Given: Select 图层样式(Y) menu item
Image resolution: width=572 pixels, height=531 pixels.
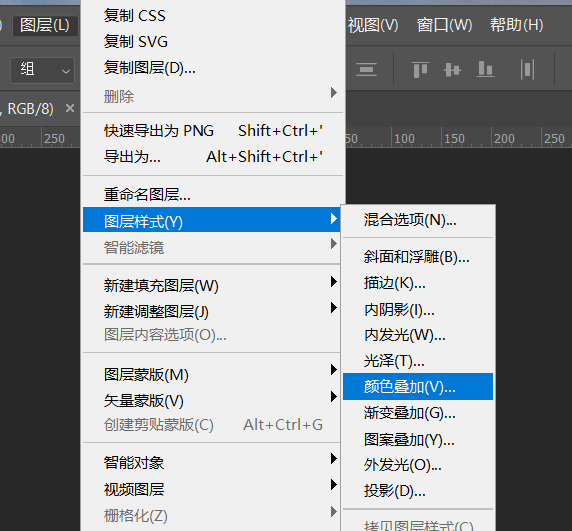Looking at the screenshot, I should point(212,220).
